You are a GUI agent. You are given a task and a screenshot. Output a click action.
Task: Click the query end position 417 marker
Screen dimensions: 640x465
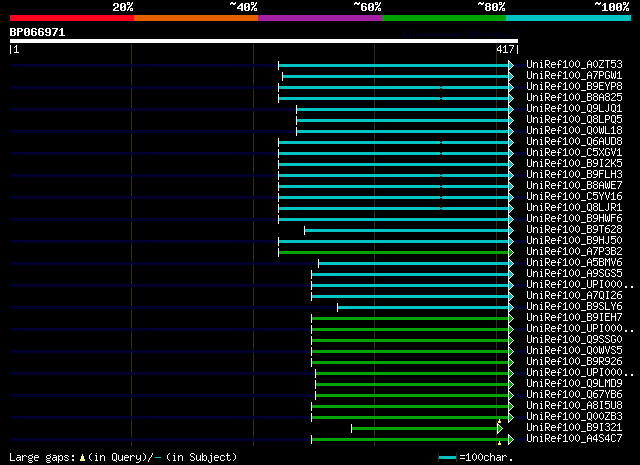click(505, 49)
